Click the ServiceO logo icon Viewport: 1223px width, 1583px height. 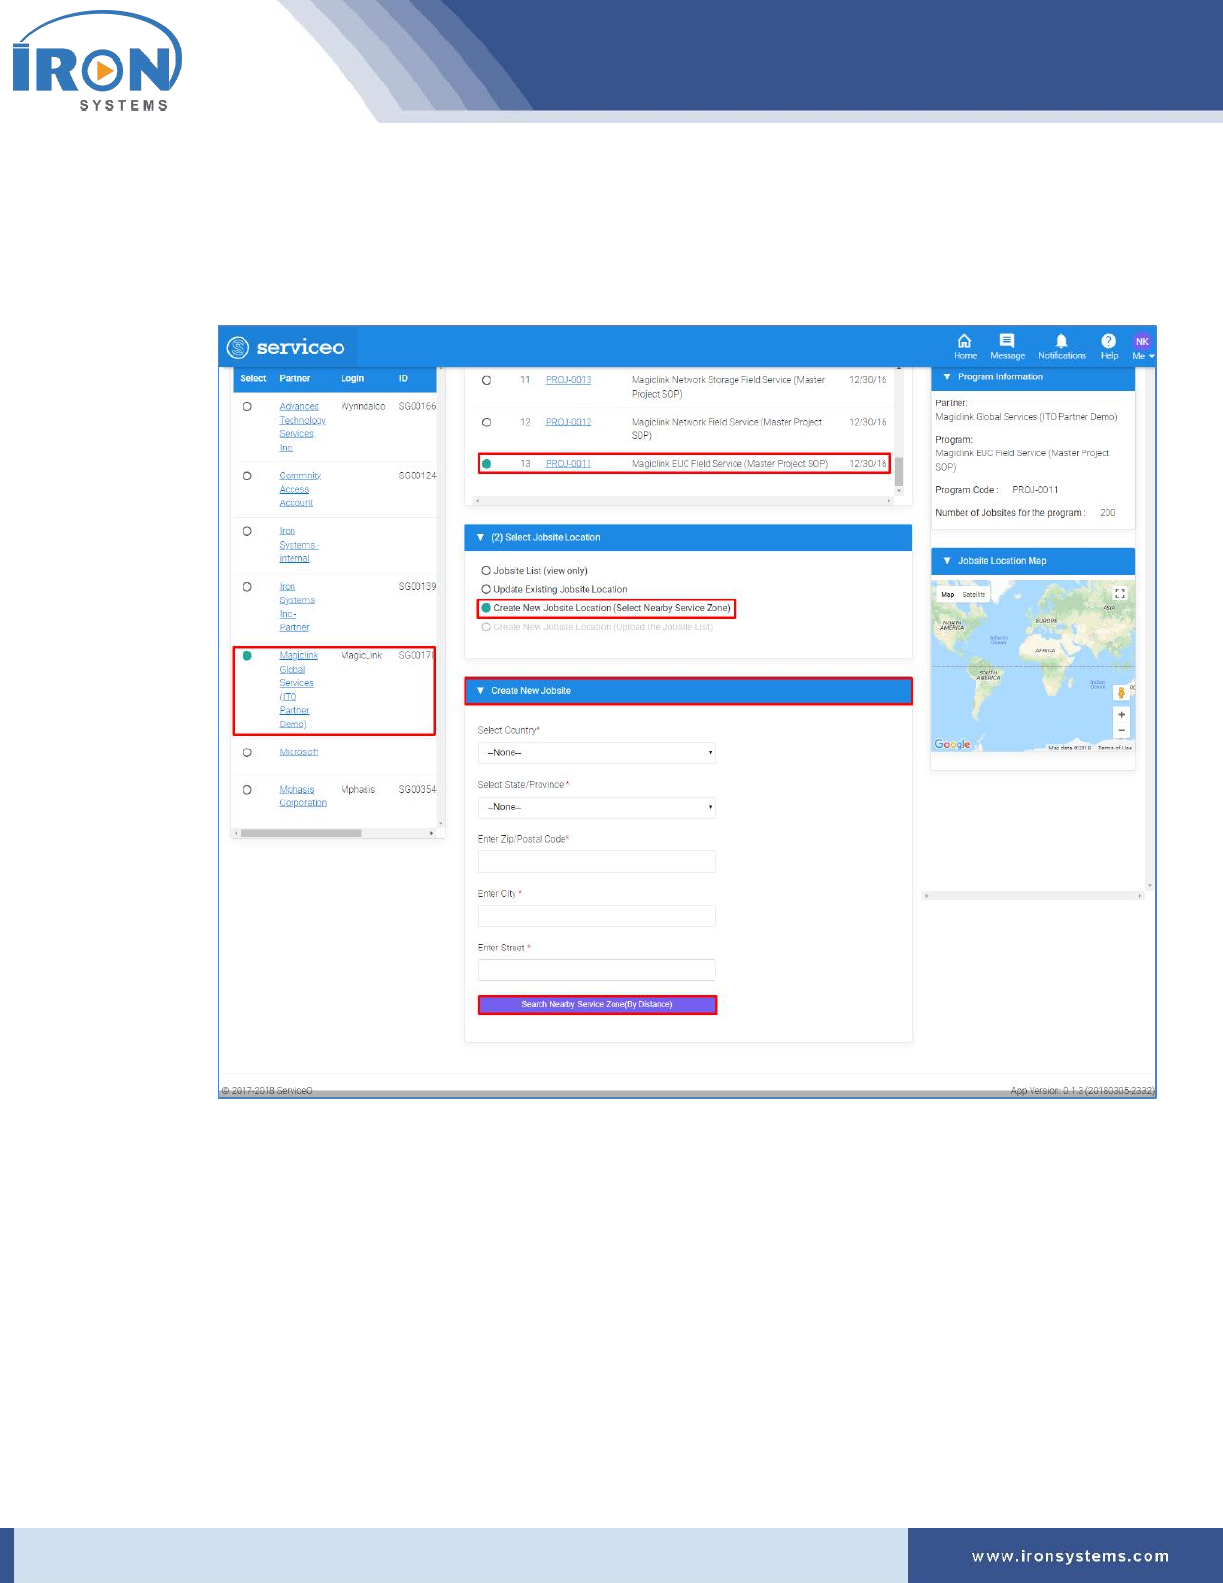point(238,347)
